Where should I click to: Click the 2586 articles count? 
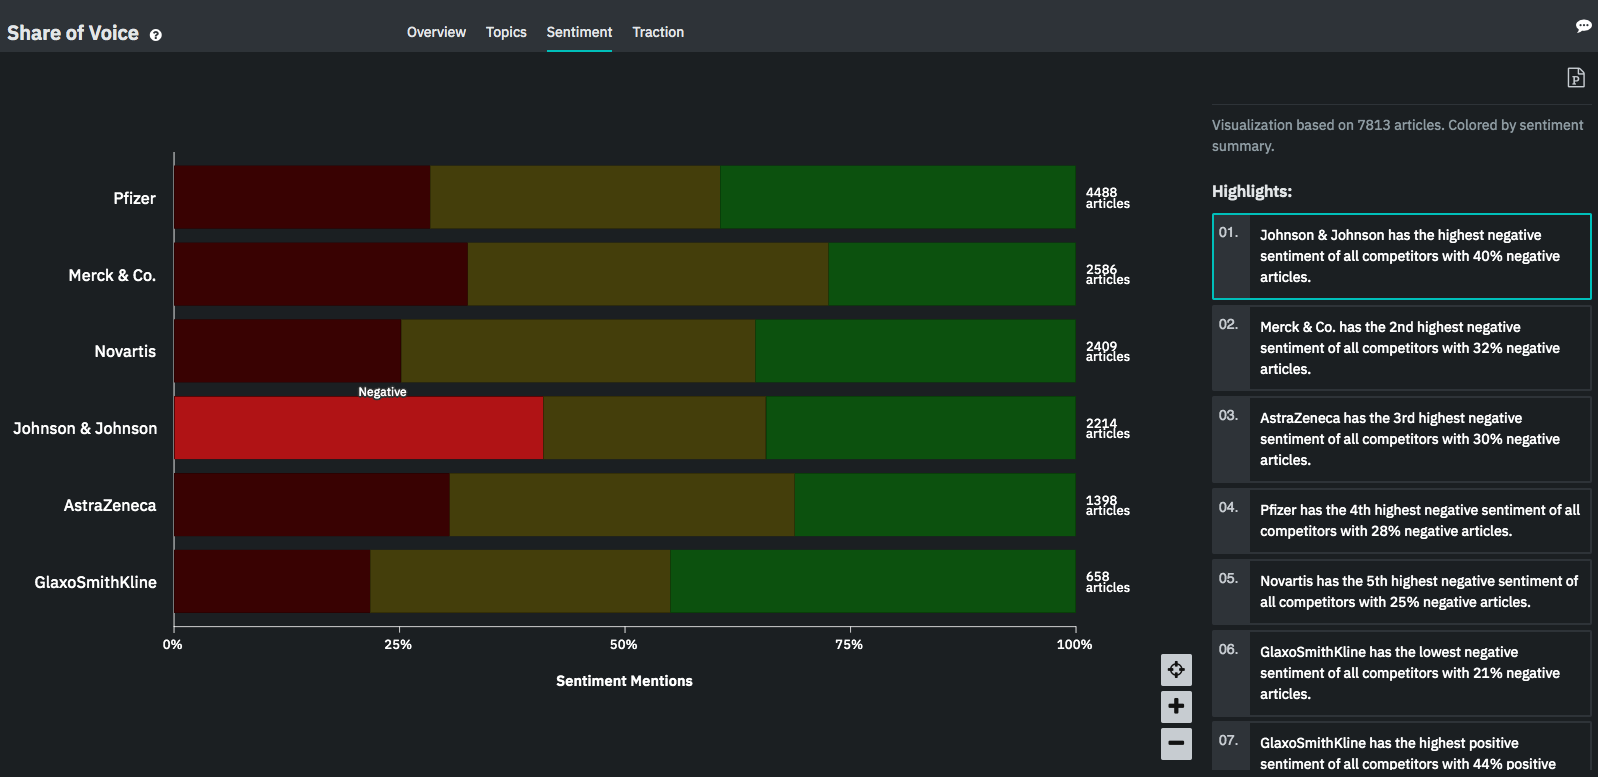1108,274
